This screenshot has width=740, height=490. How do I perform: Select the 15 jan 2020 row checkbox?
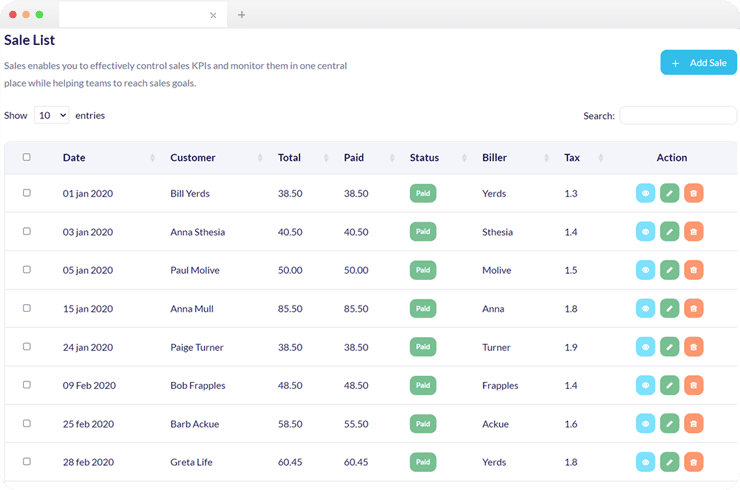(27, 308)
